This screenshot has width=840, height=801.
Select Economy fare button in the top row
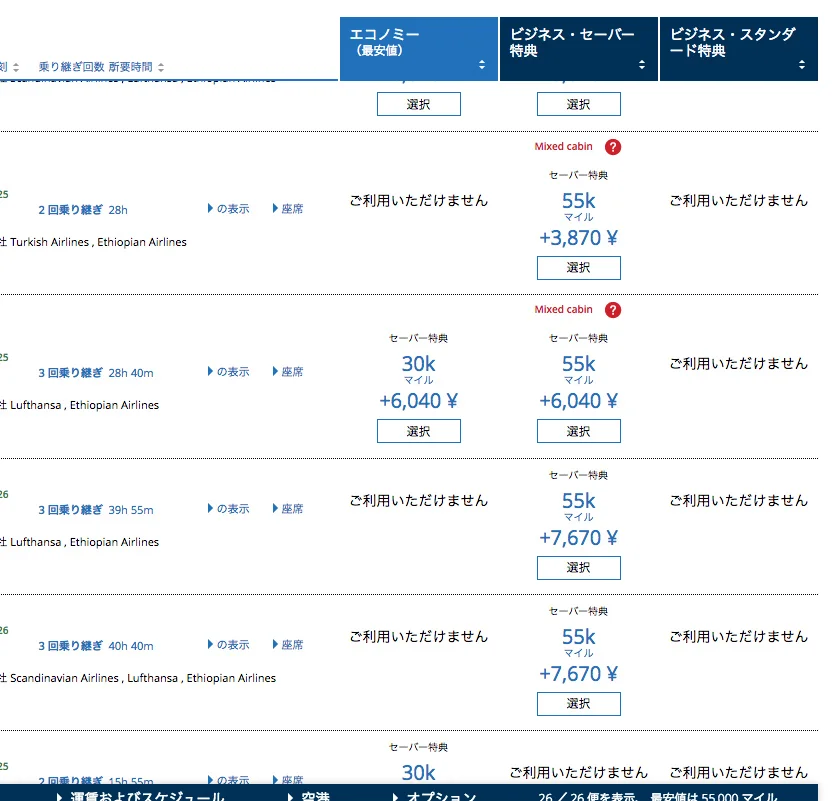418,104
